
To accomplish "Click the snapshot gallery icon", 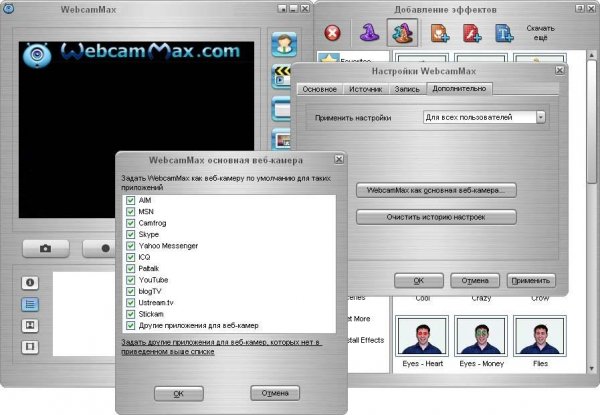I will (x=30, y=325).
